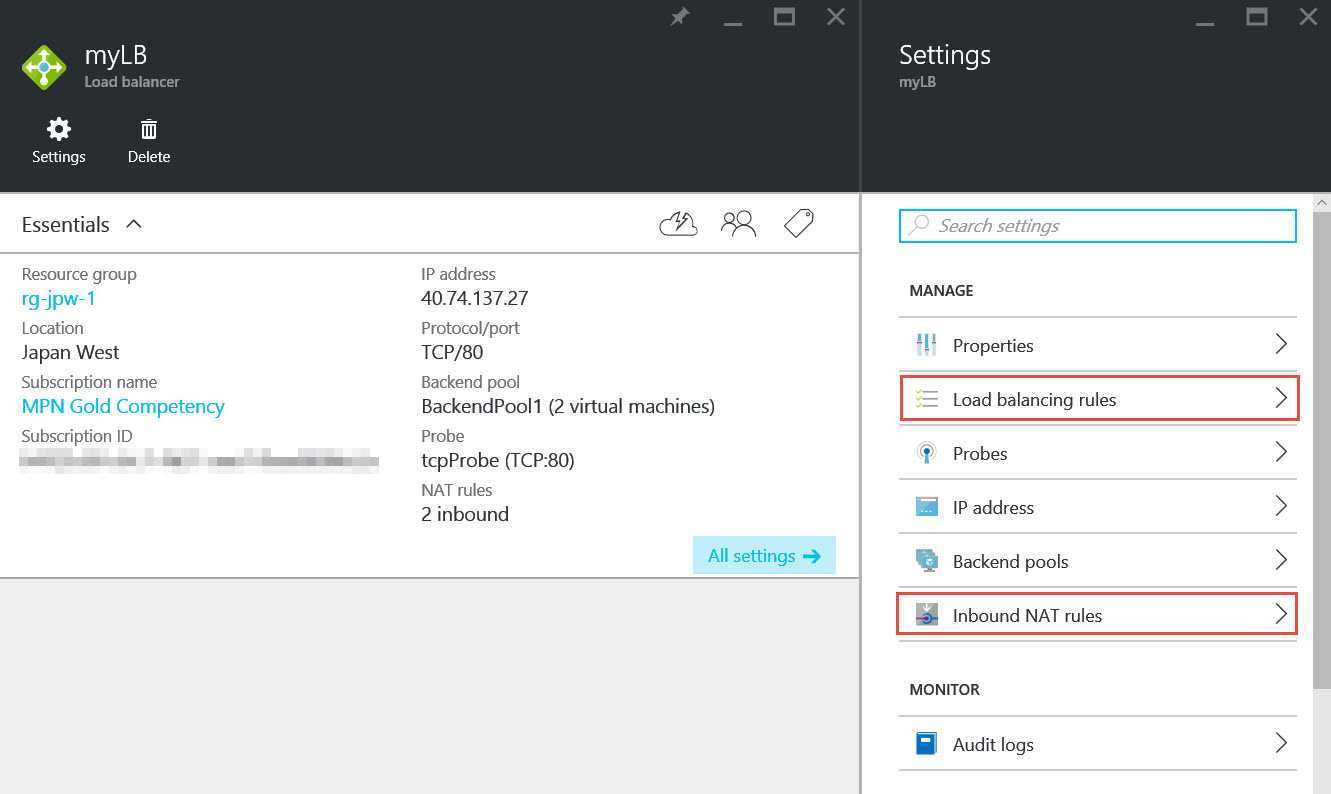Expand Properties chevron arrow
The height and width of the screenshot is (794, 1331).
click(x=1281, y=344)
